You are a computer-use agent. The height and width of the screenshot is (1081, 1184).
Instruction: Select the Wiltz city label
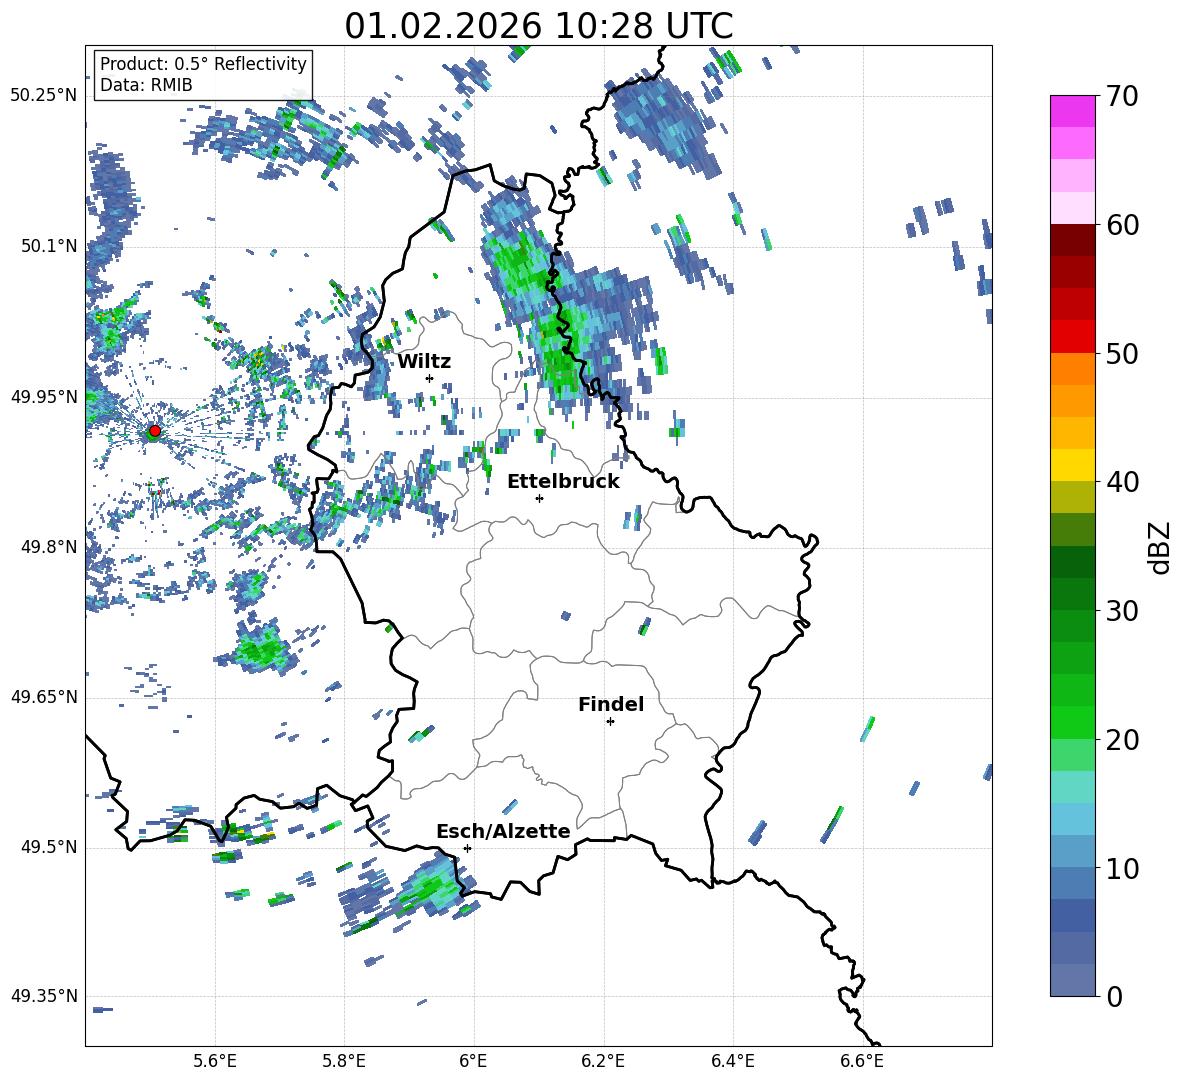424,362
